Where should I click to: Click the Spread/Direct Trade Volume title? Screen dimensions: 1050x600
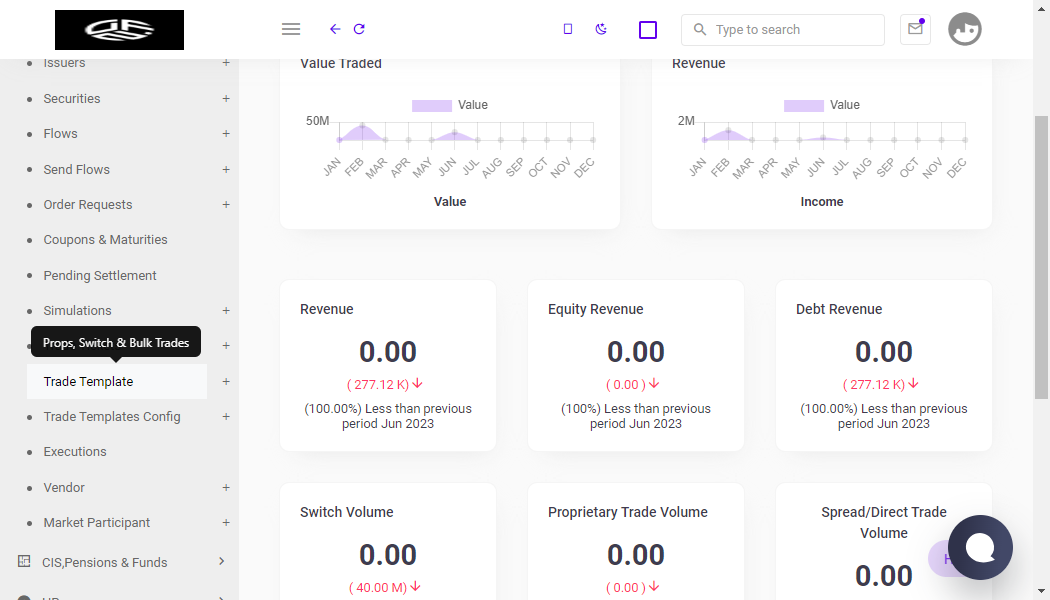point(884,522)
